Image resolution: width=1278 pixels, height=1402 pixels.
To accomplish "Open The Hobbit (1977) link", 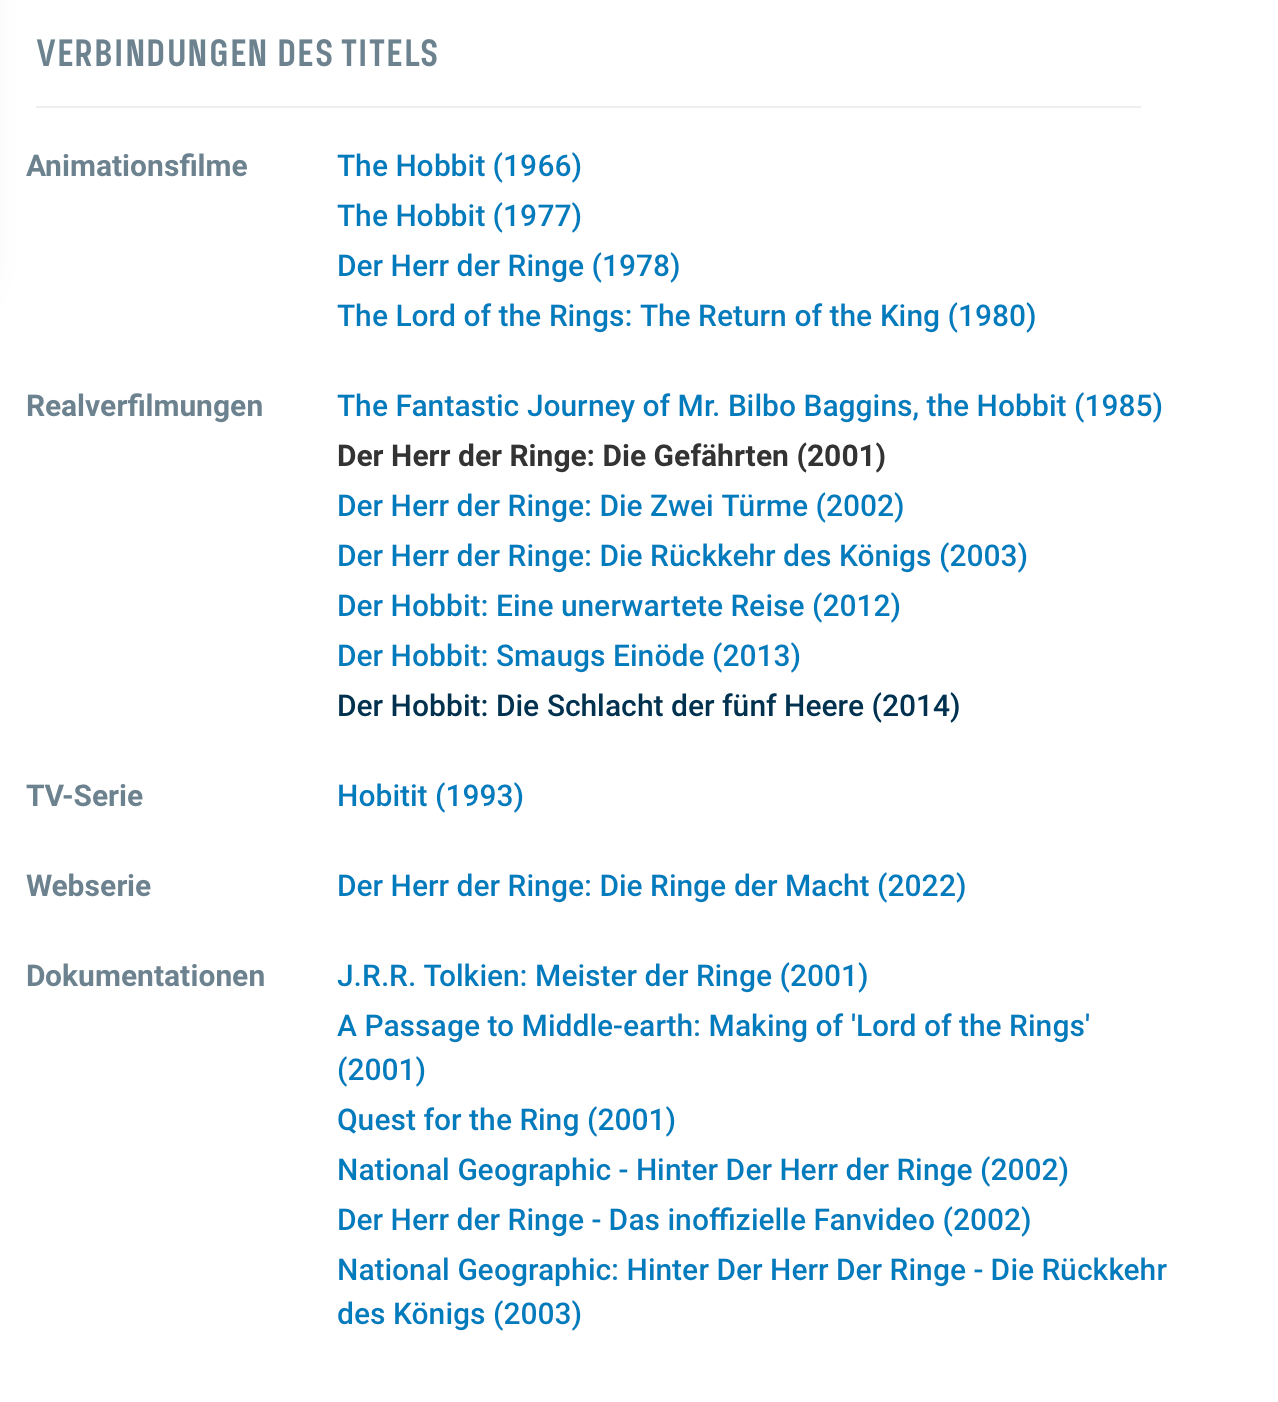I will pos(459,216).
